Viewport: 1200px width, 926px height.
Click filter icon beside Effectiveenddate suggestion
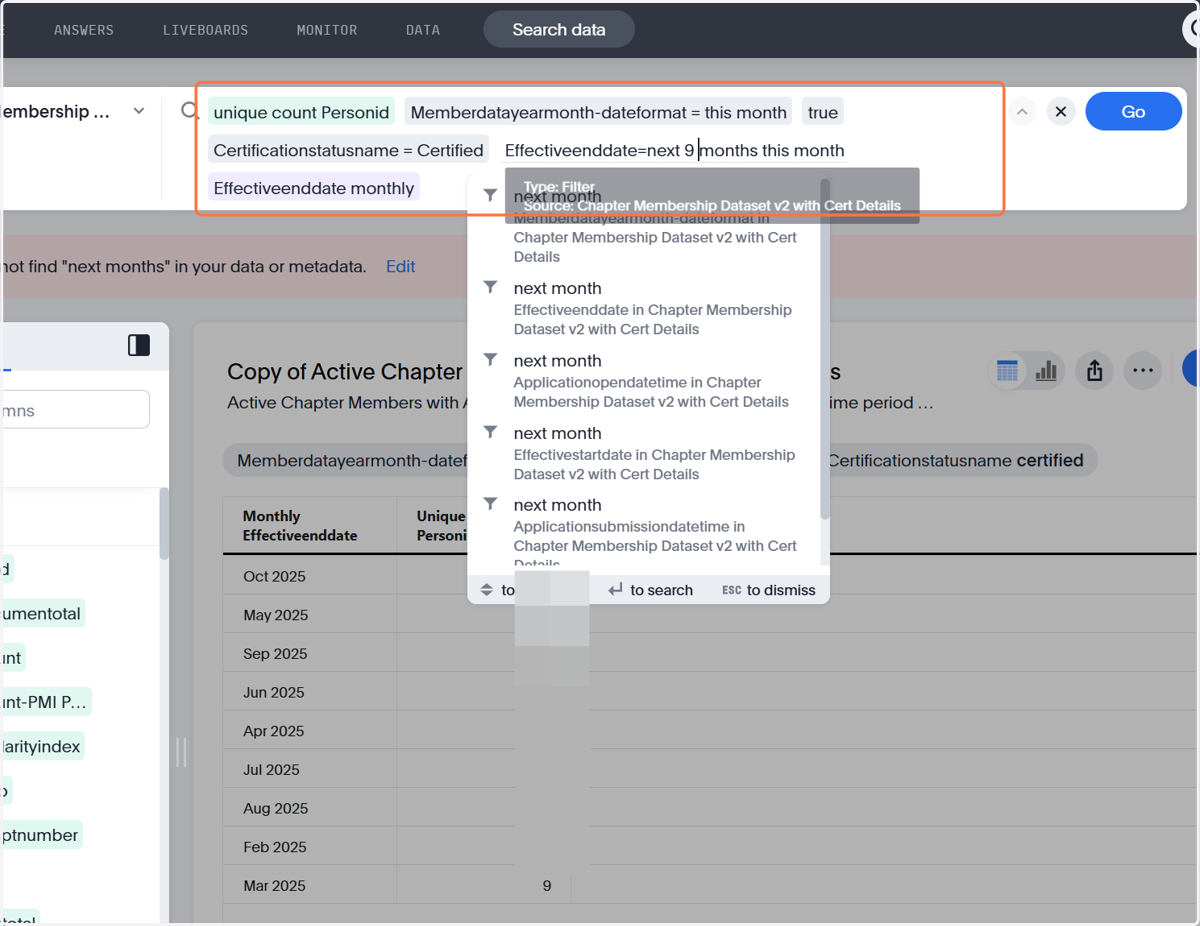(490, 287)
